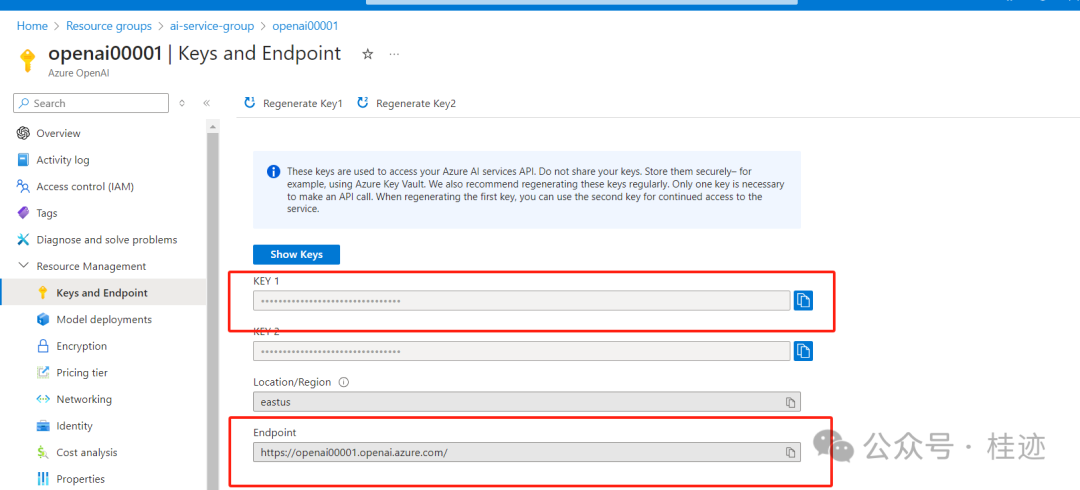
Task: Open Cost analysis
Action: coord(87,453)
